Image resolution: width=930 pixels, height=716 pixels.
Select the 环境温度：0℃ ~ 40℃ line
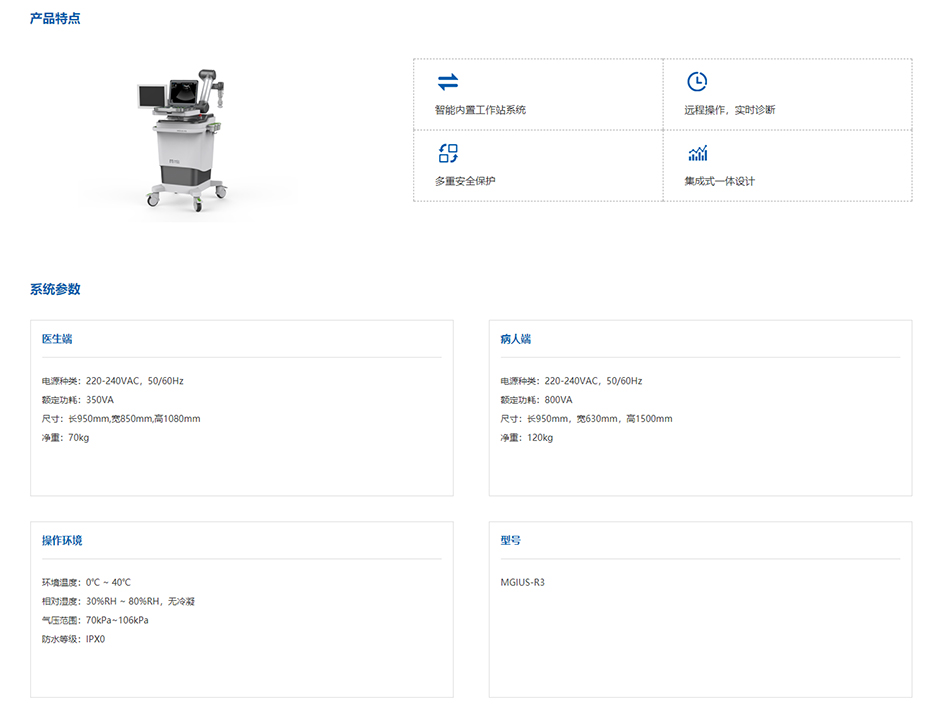pos(86,583)
